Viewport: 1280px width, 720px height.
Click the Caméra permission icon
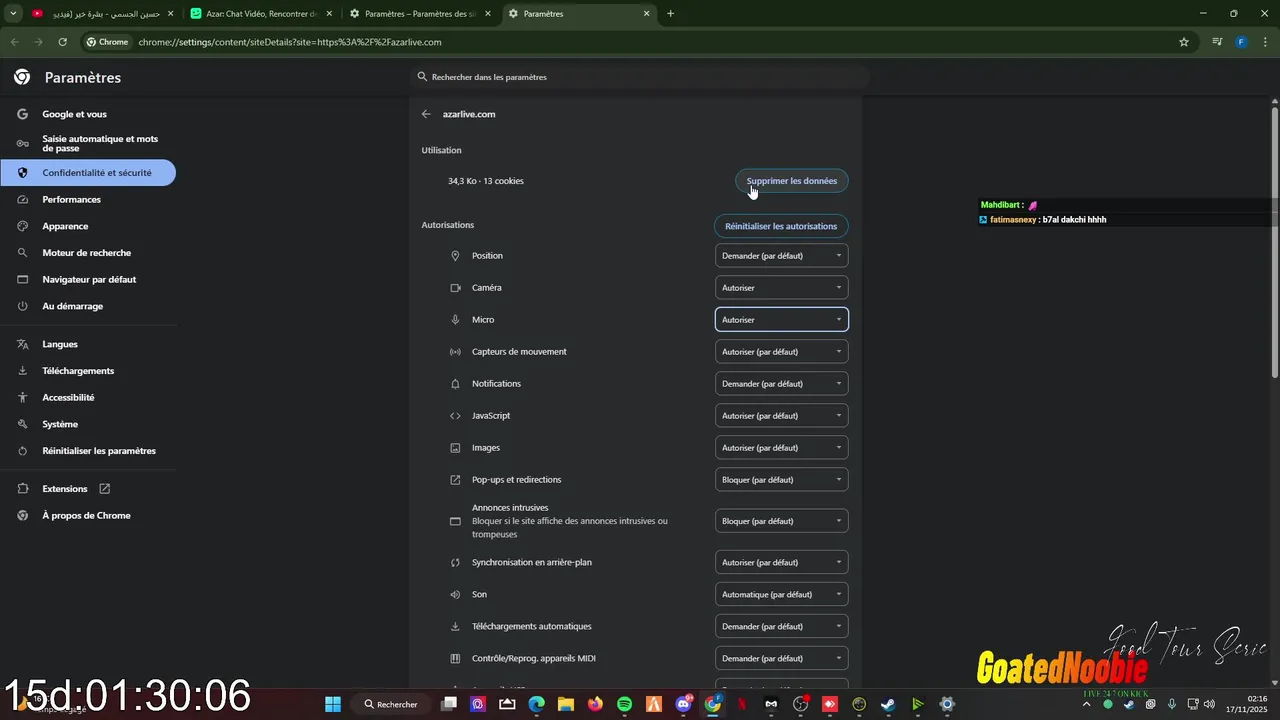[455, 288]
